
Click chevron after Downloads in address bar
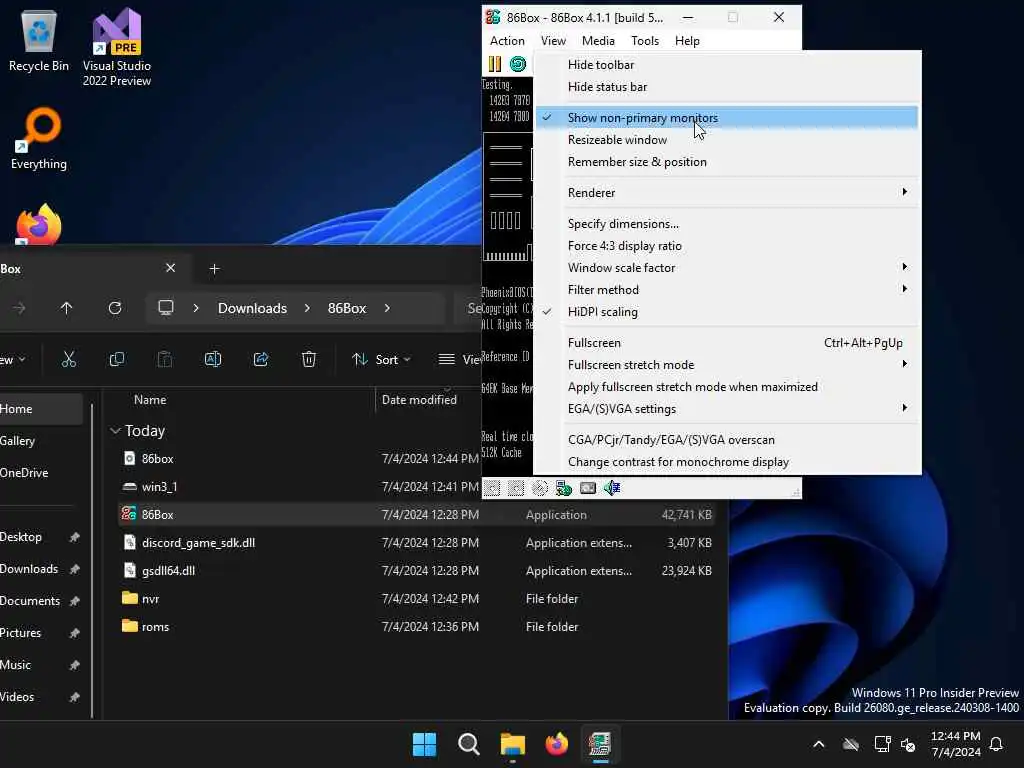[307, 308]
